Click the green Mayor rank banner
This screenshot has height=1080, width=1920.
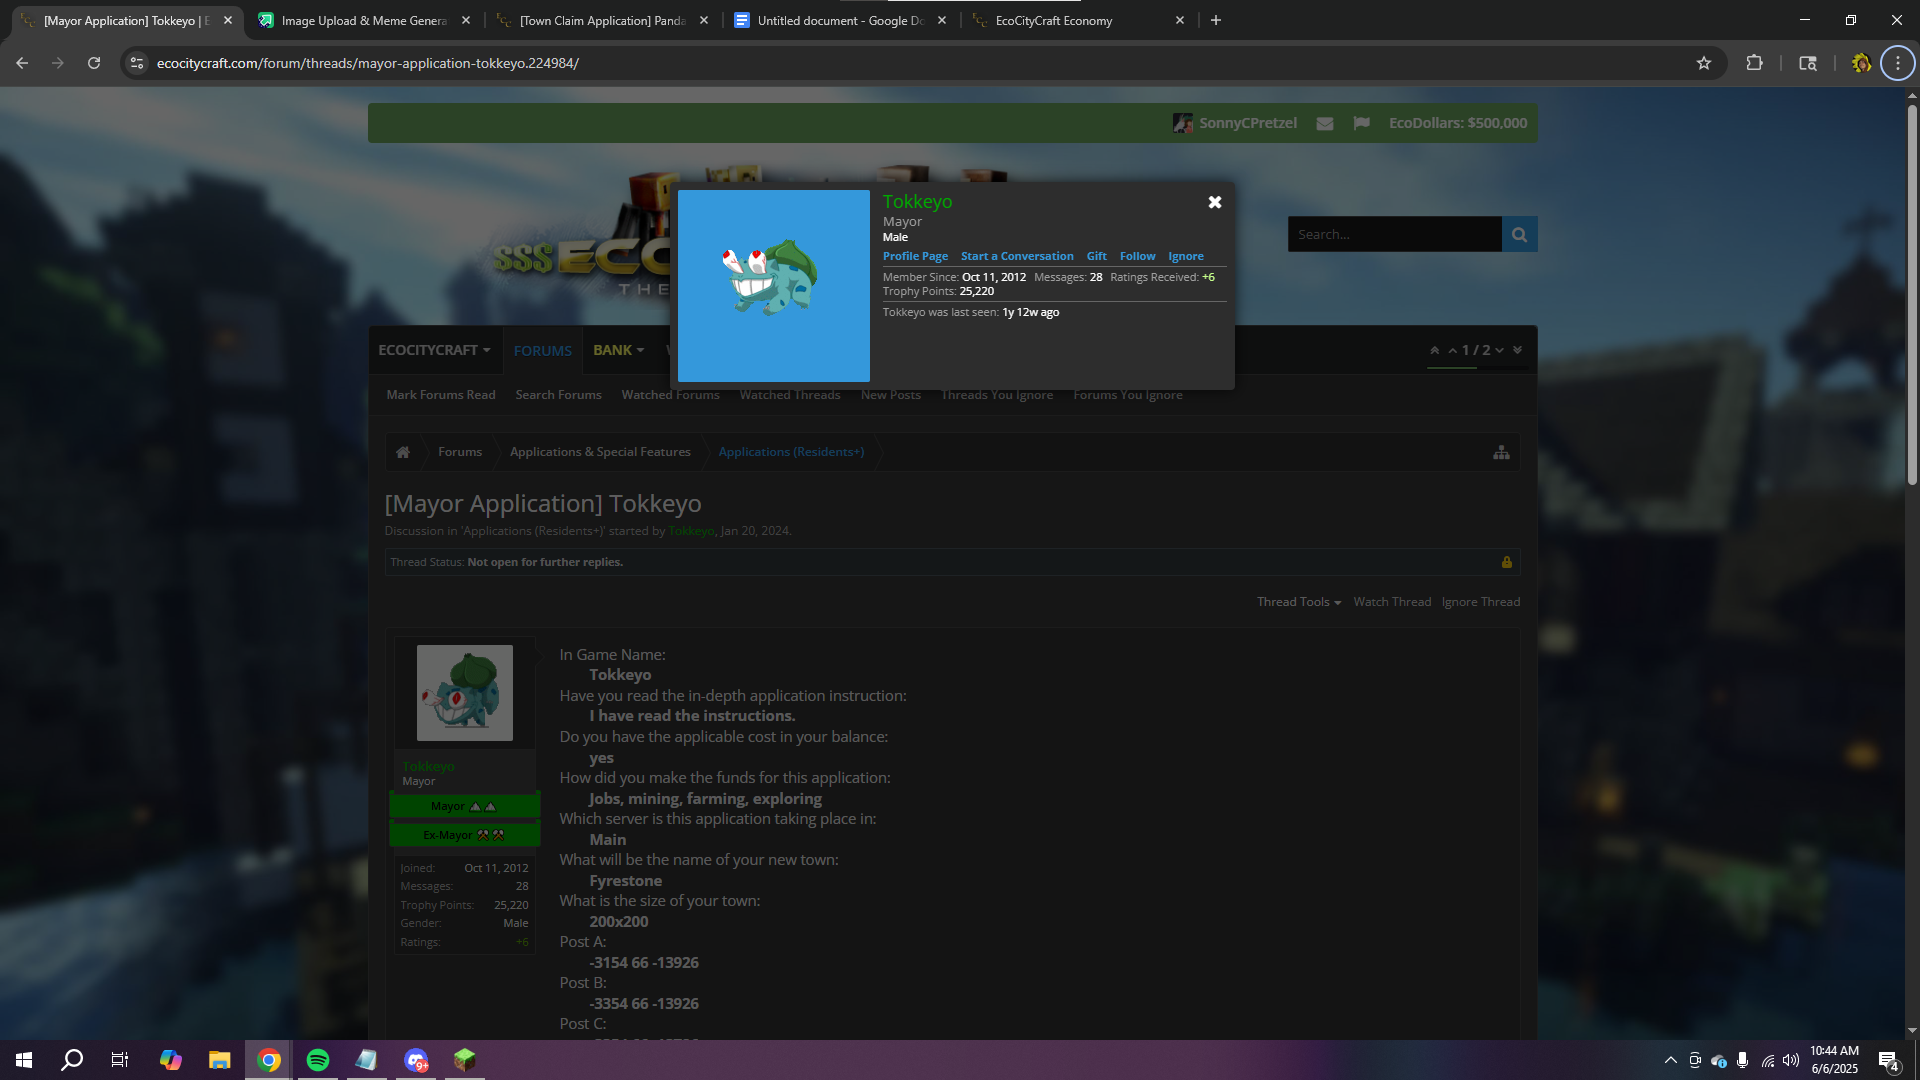click(465, 806)
